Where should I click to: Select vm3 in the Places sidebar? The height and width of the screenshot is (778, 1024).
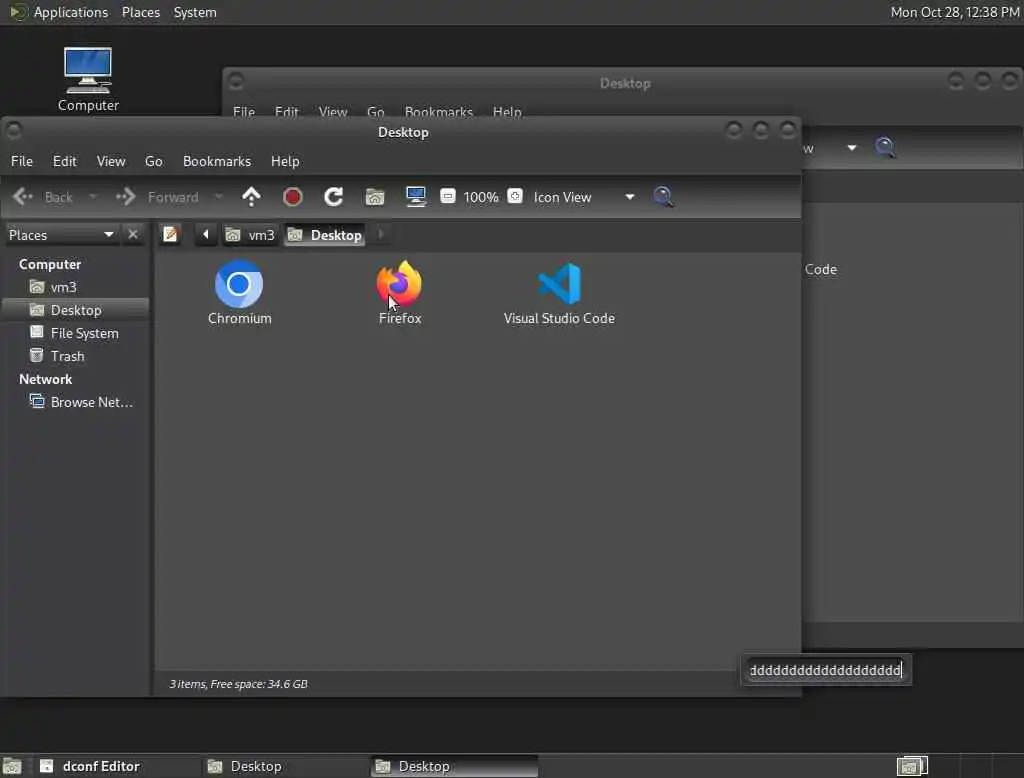[76, 287]
